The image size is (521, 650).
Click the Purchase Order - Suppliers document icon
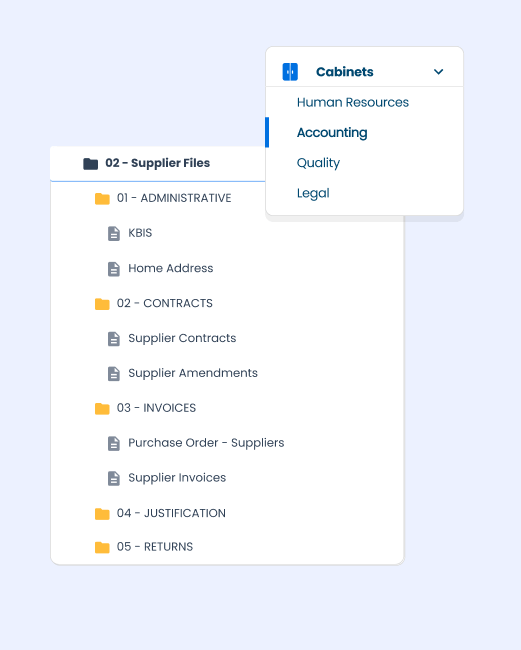click(114, 444)
